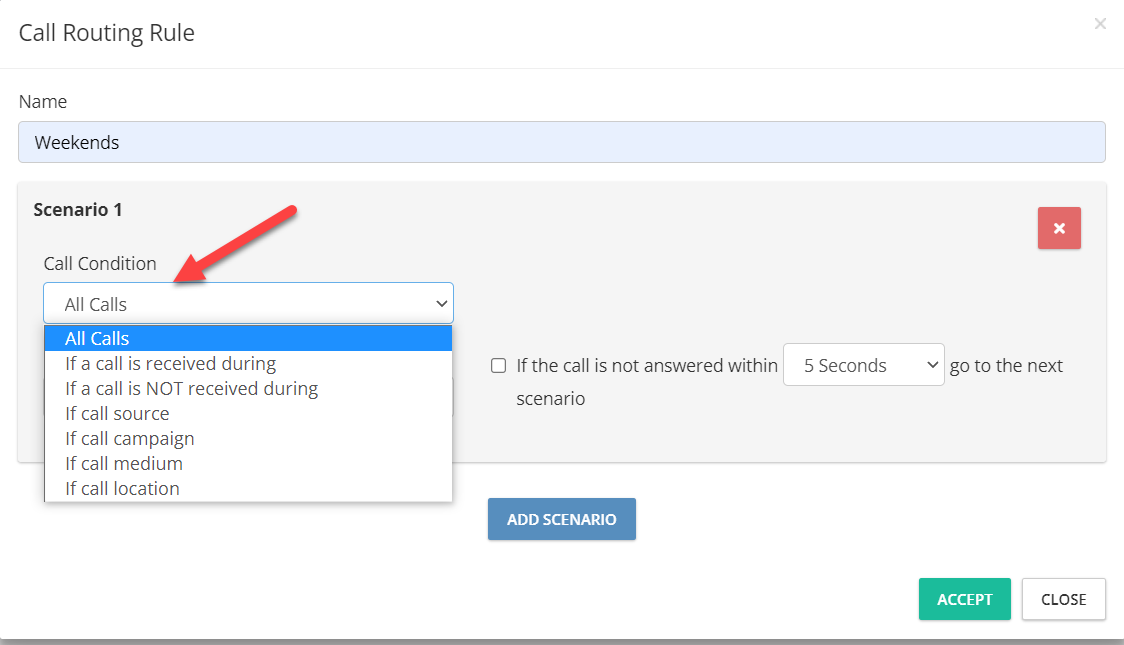
Task: Choose If a call is NOT received during
Action: pos(248,388)
